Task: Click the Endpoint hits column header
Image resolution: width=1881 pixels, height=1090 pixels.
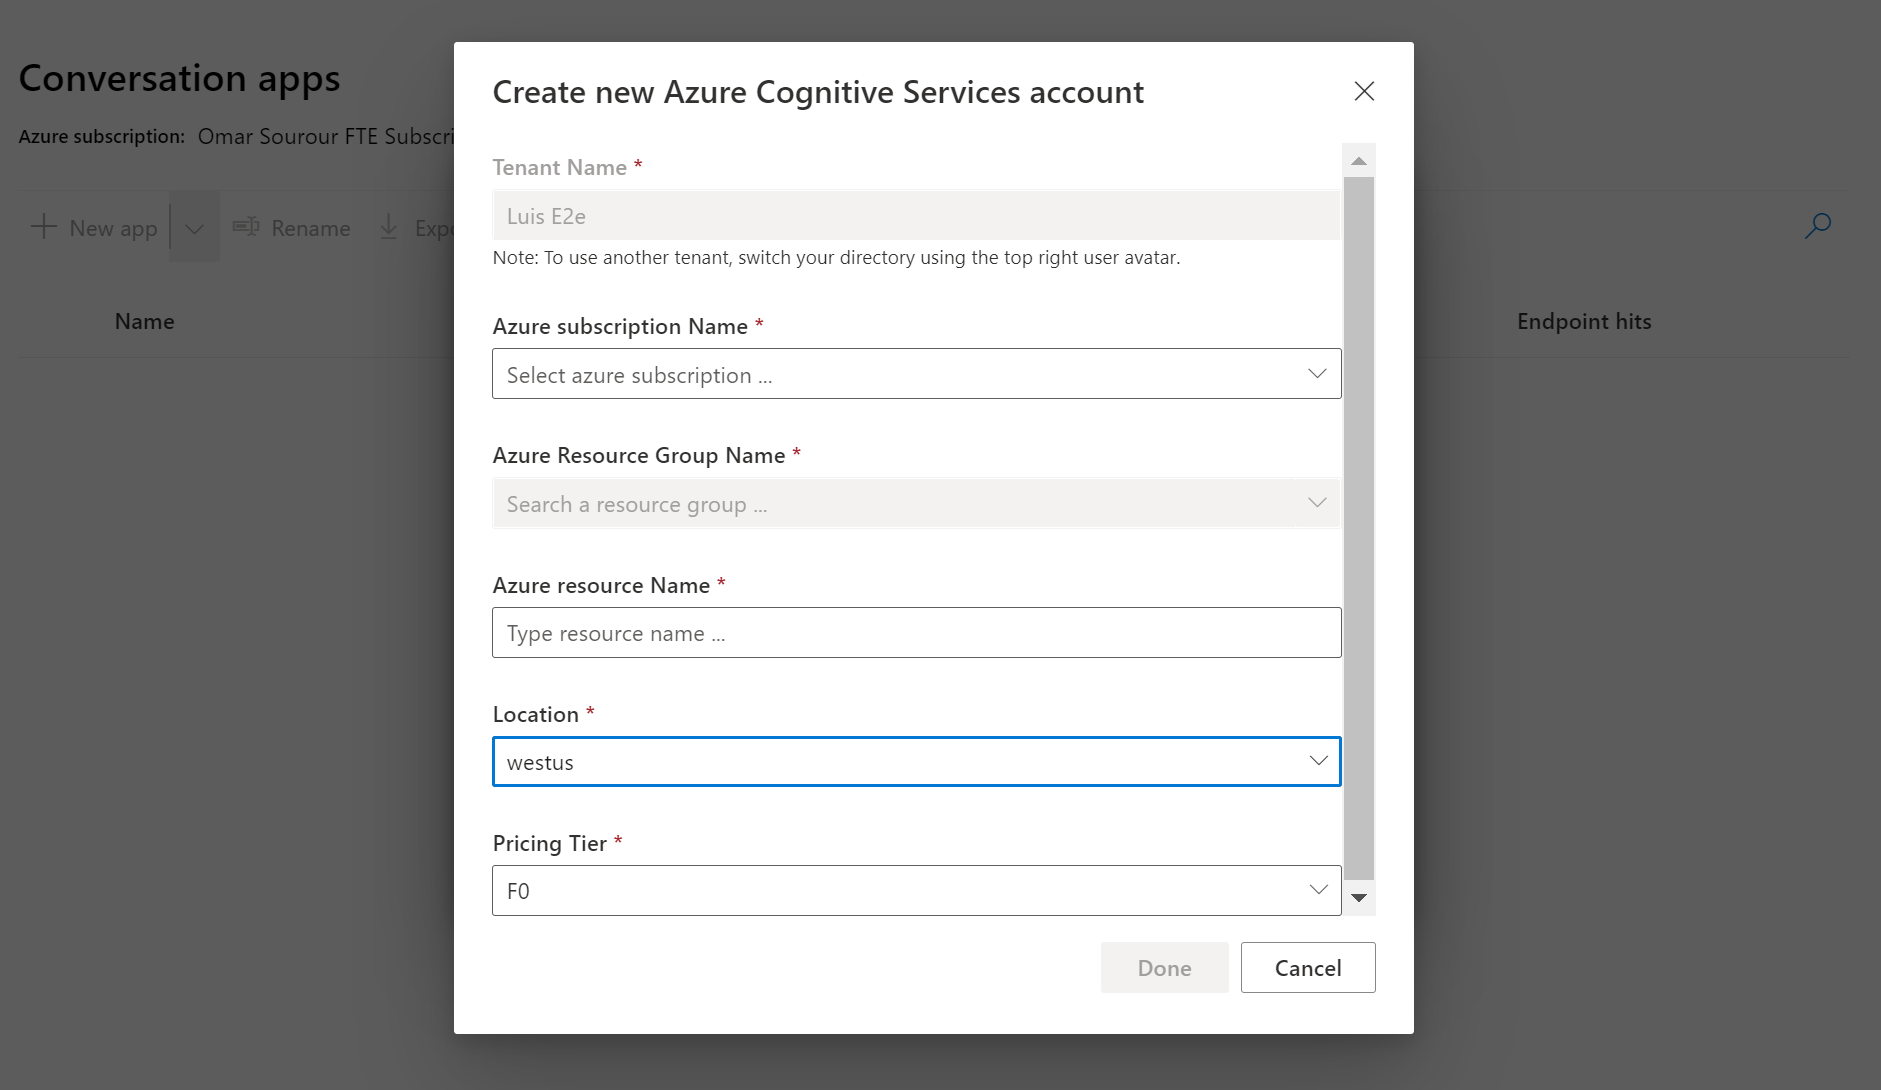Action: pos(1584,322)
